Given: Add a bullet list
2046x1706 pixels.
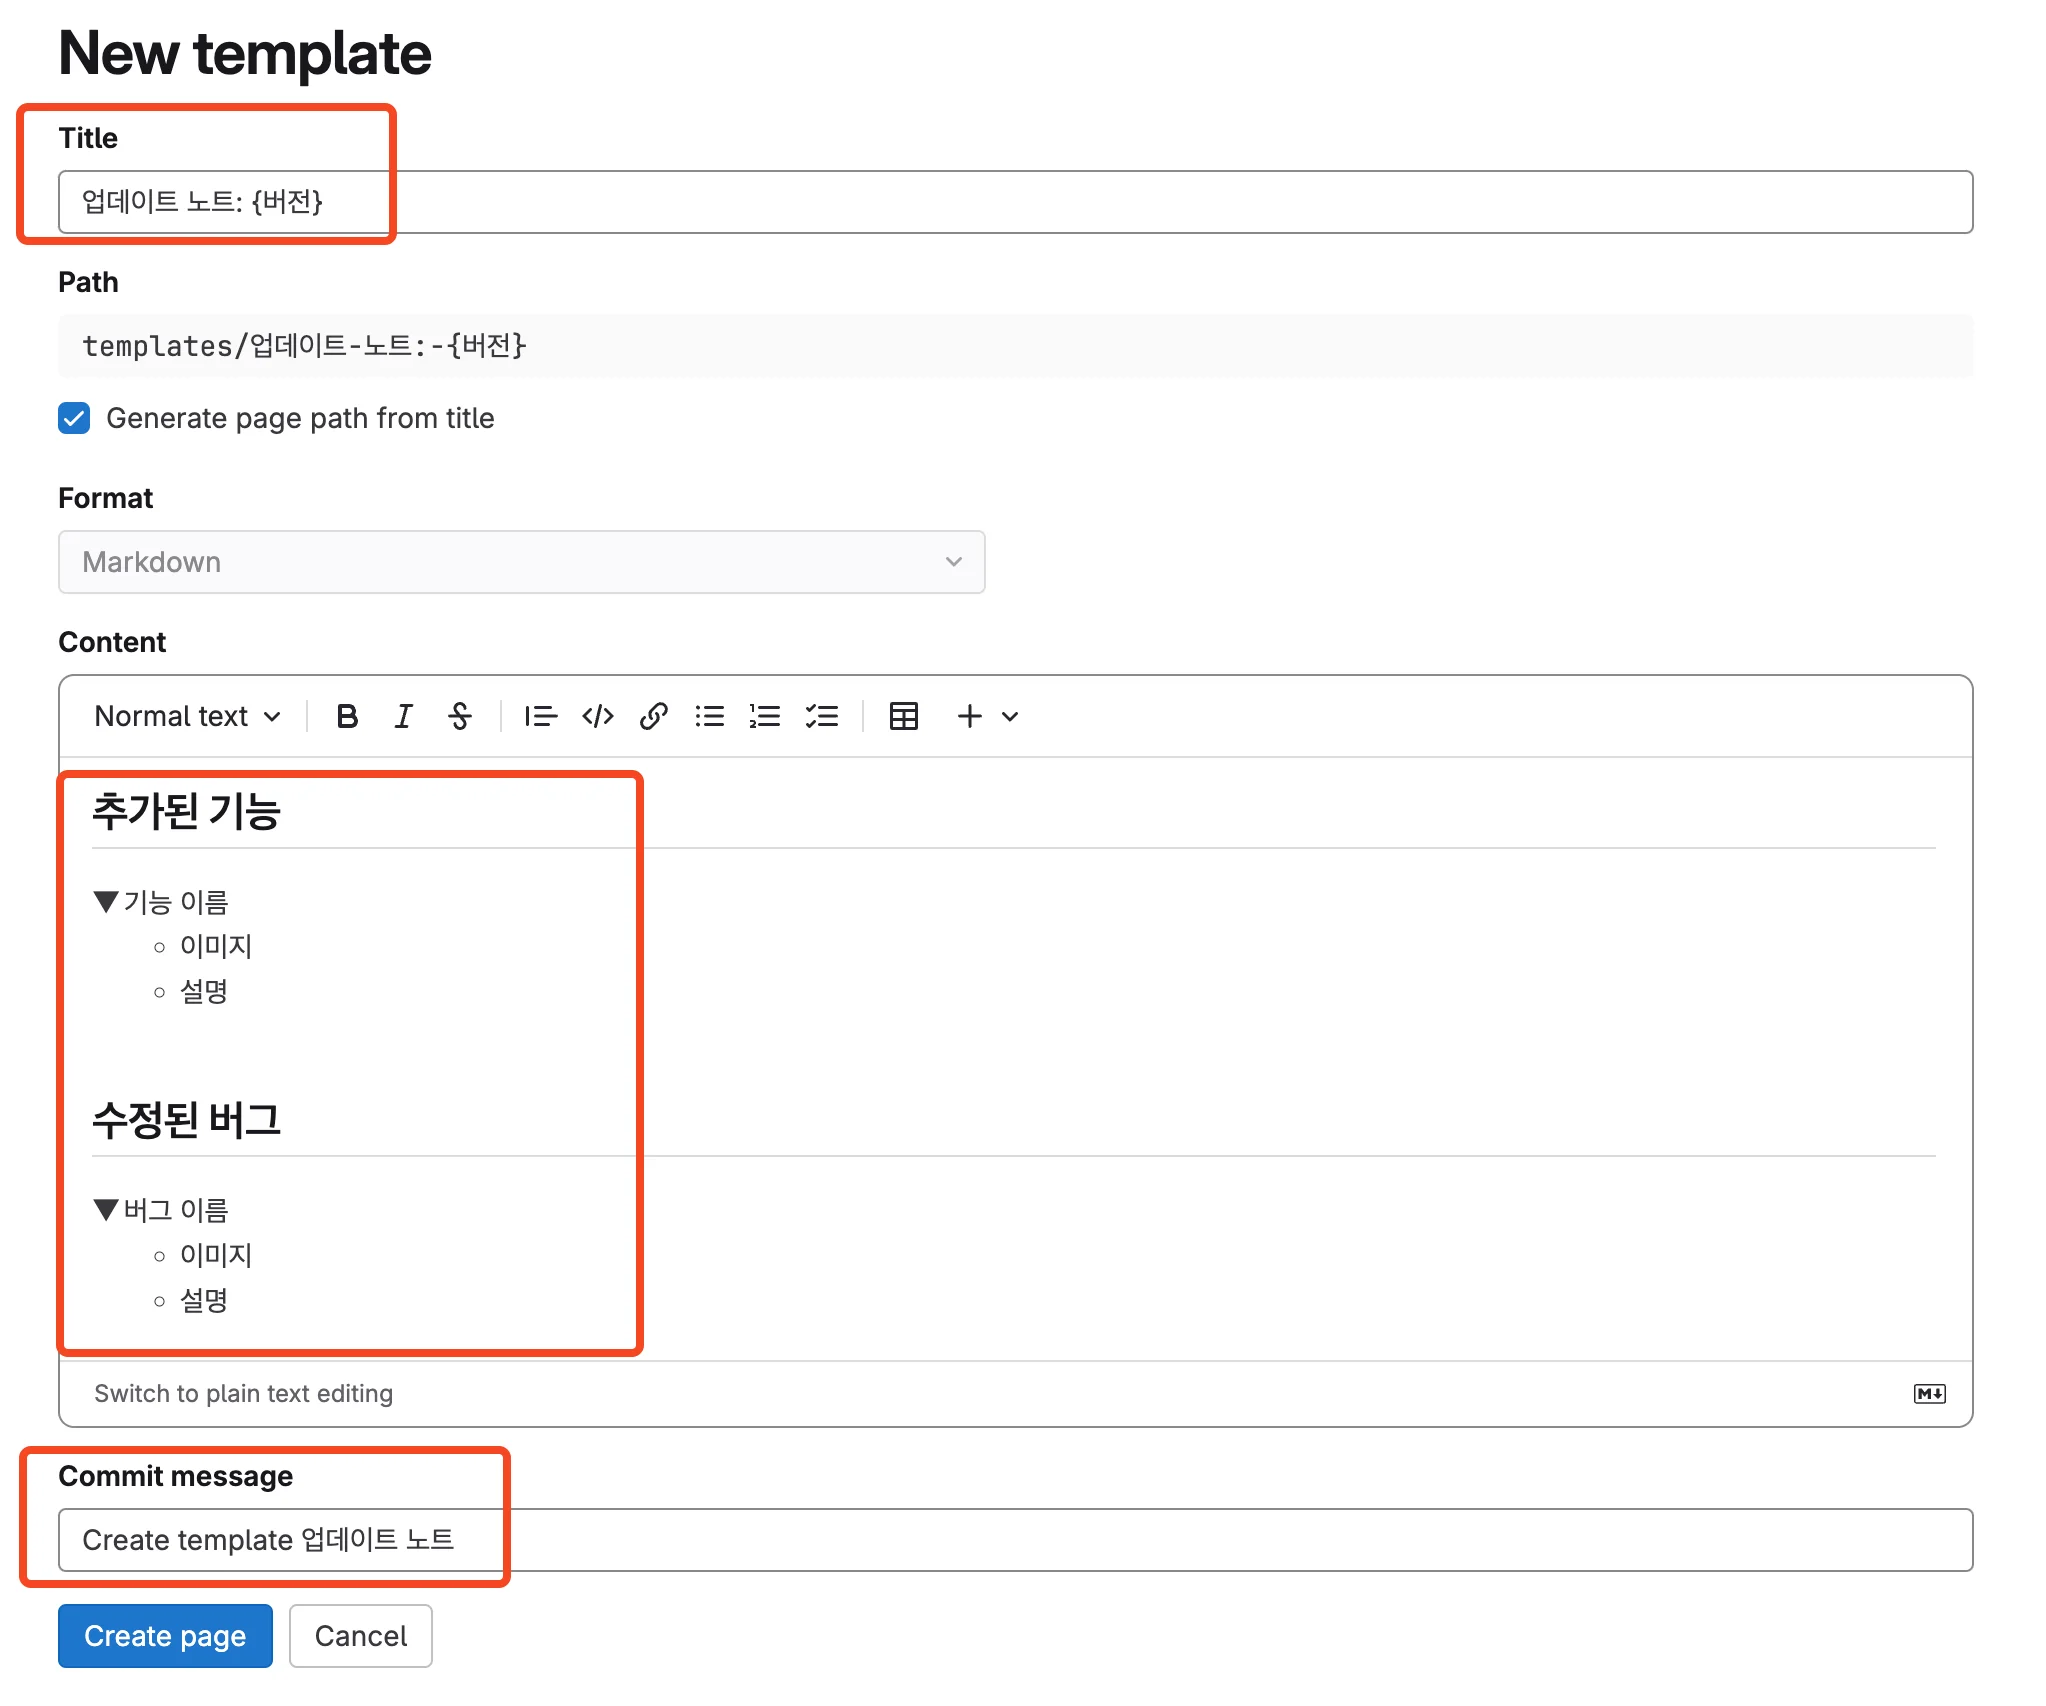Looking at the screenshot, I should [x=709, y=716].
